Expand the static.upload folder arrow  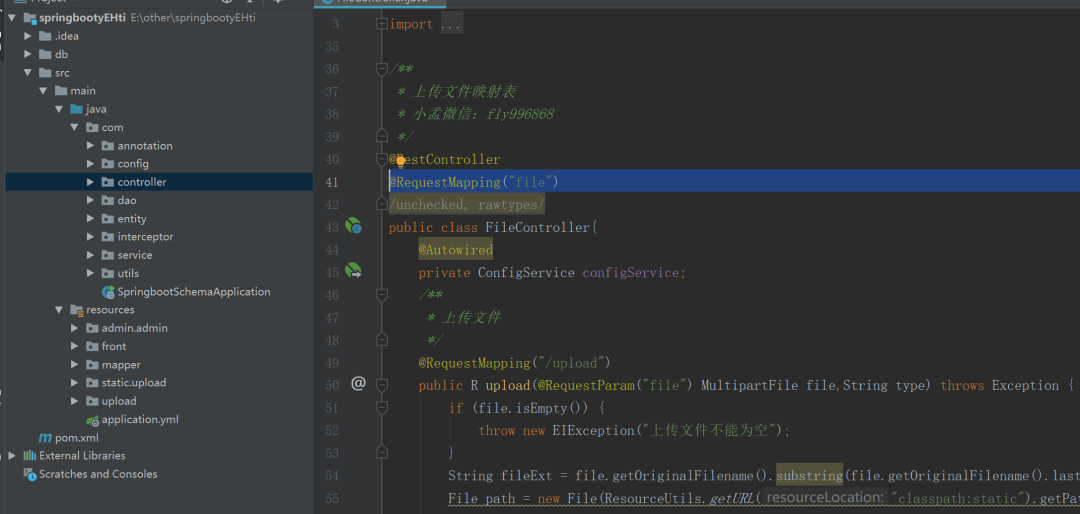tap(75, 383)
